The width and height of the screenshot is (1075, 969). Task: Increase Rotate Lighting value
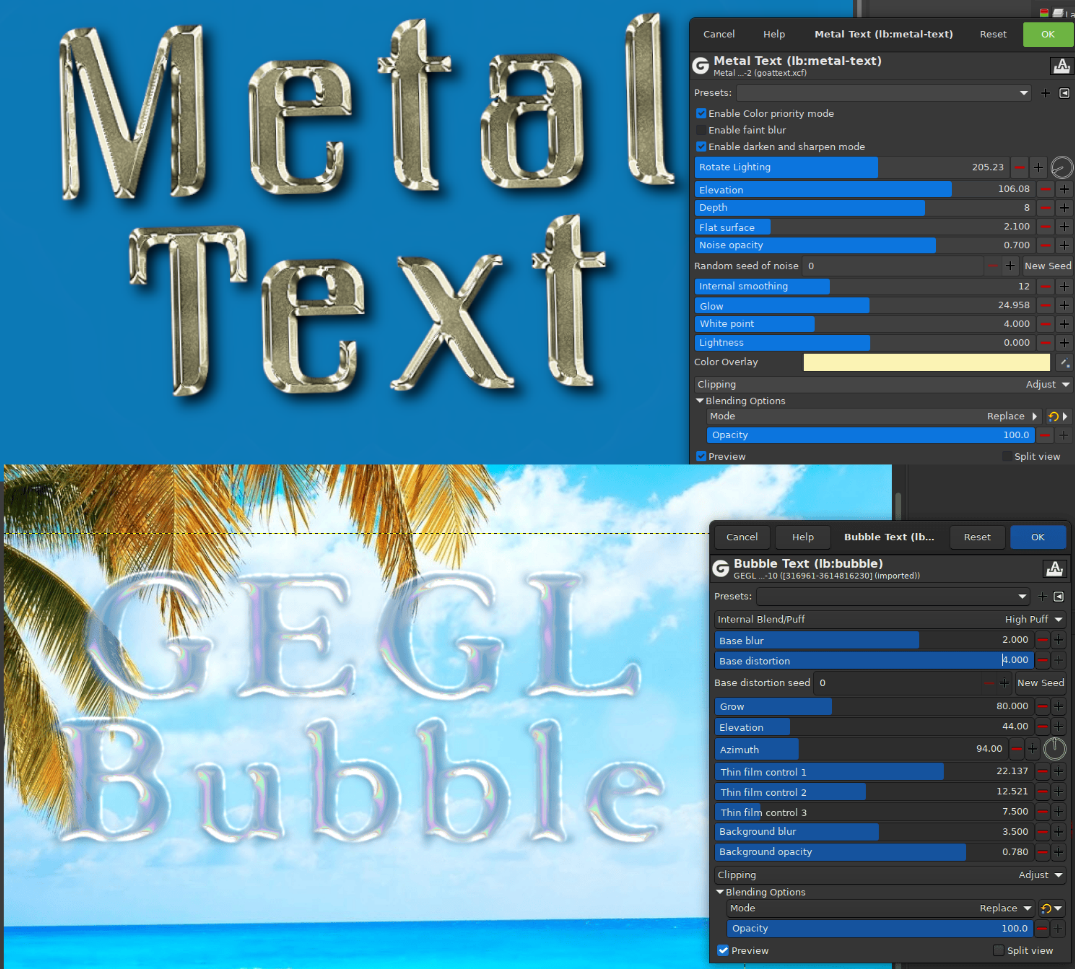point(1038,167)
